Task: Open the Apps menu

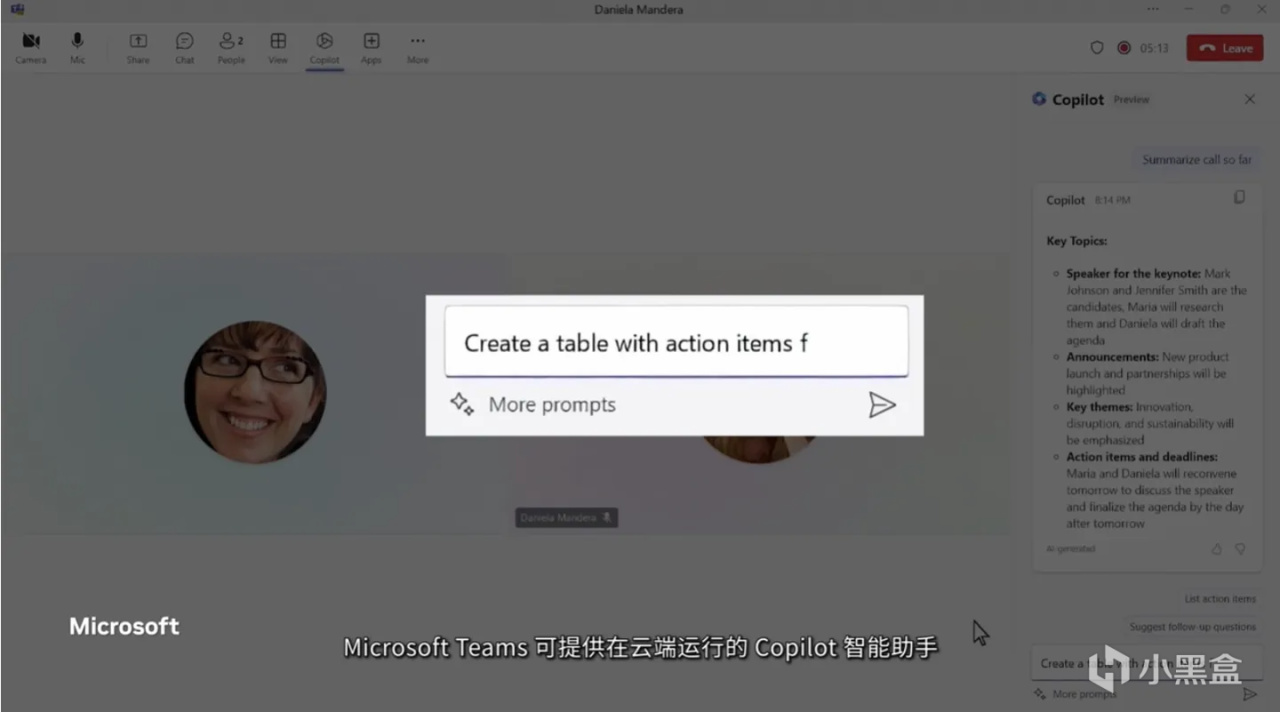Action: 371,47
